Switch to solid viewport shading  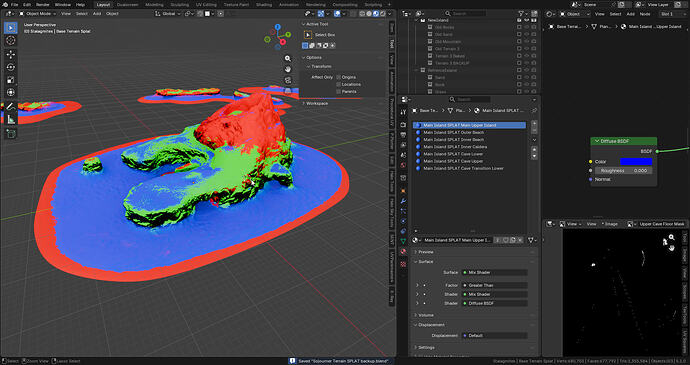coord(369,14)
